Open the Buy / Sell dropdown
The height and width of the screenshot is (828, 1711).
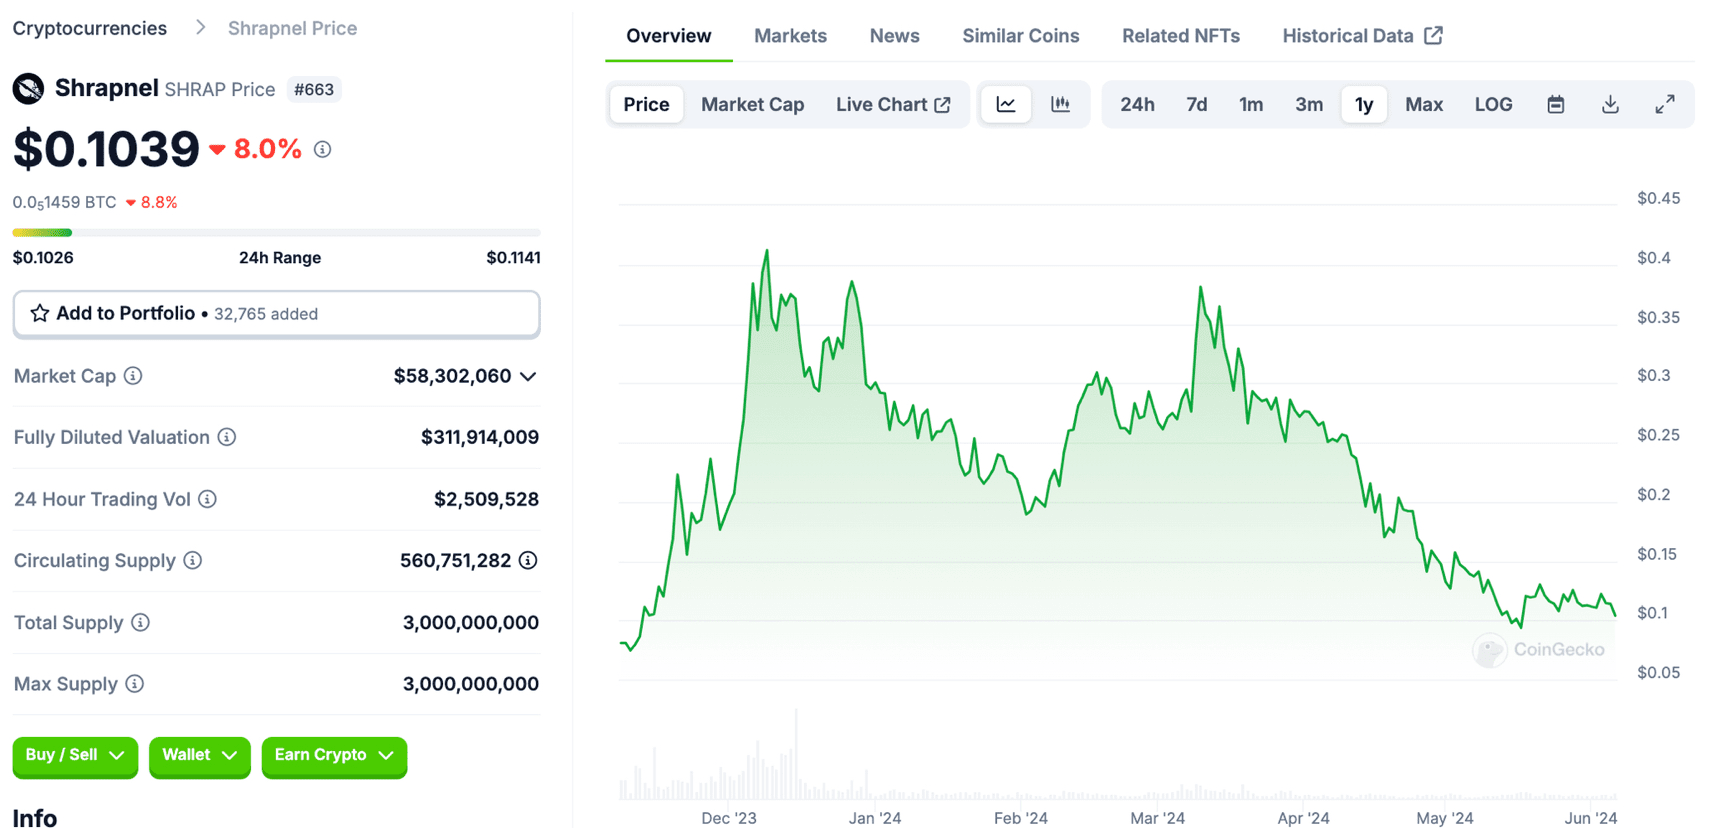point(75,756)
